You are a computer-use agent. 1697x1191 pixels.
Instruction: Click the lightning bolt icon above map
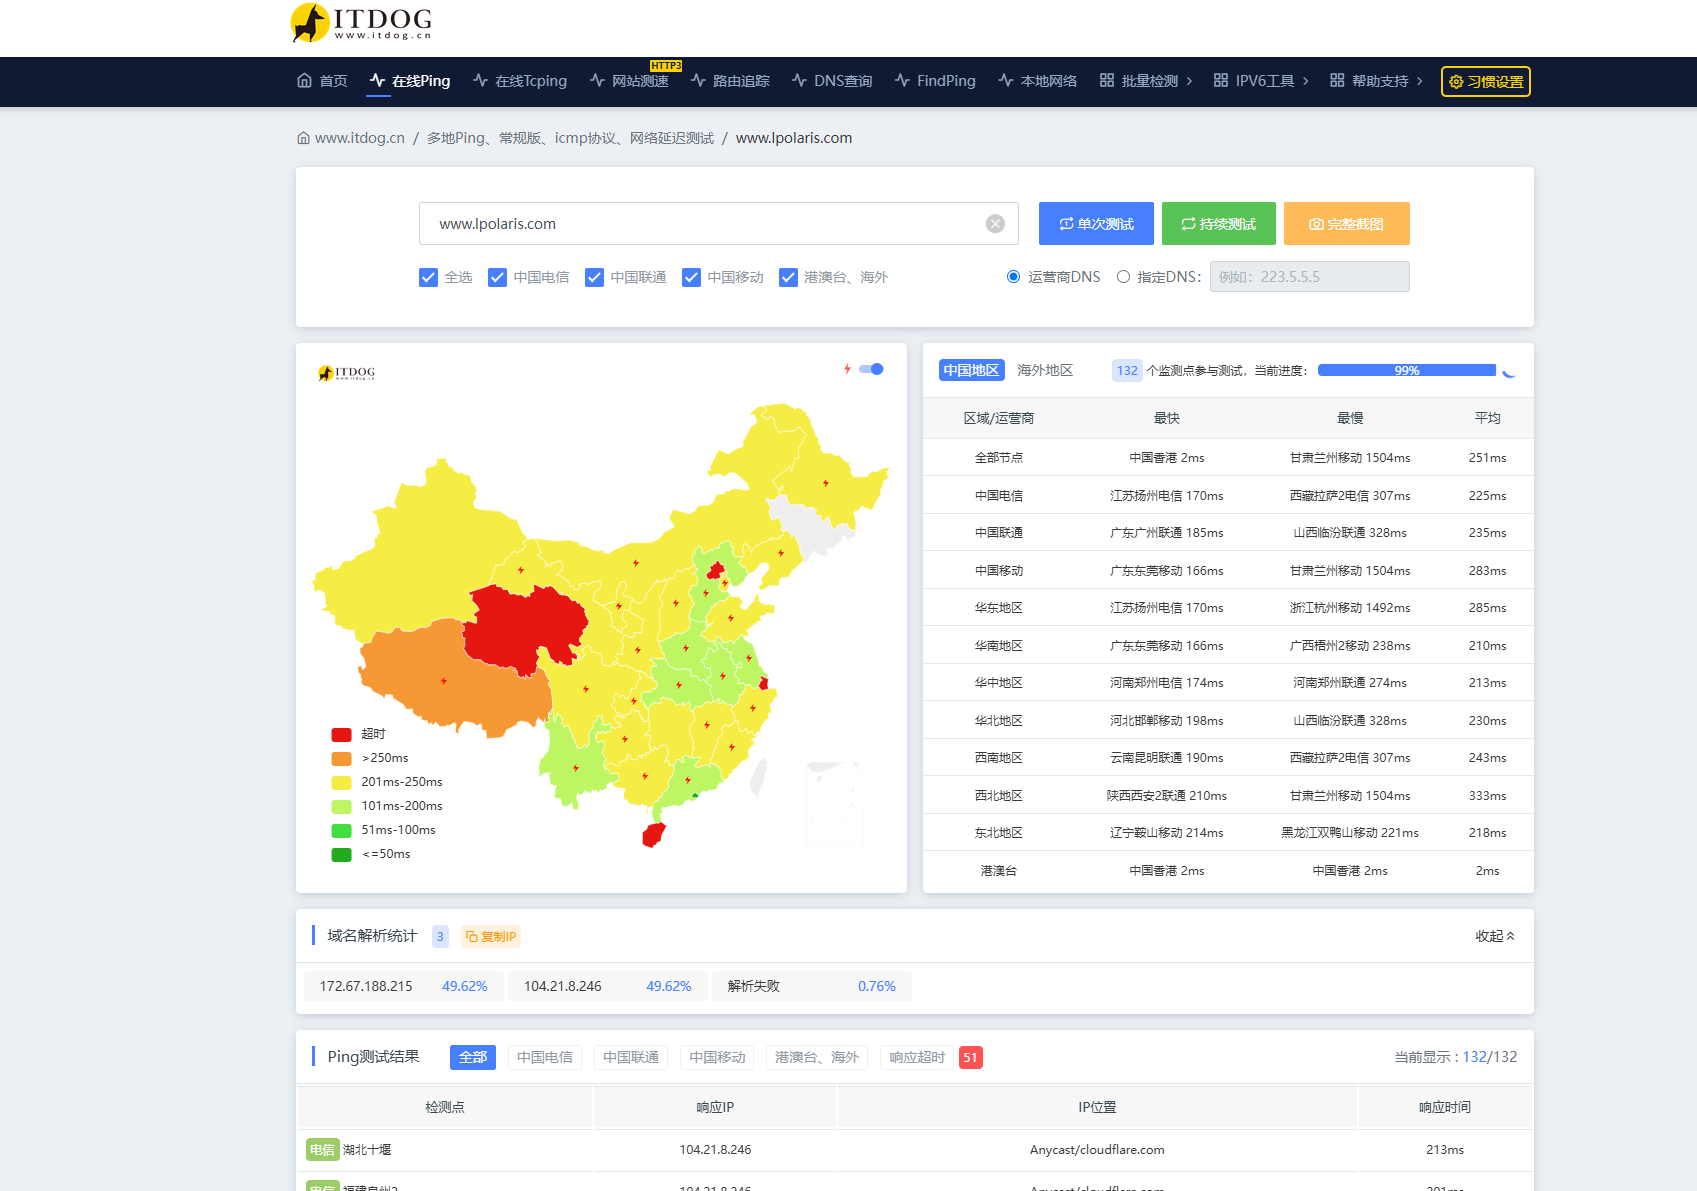coord(847,369)
